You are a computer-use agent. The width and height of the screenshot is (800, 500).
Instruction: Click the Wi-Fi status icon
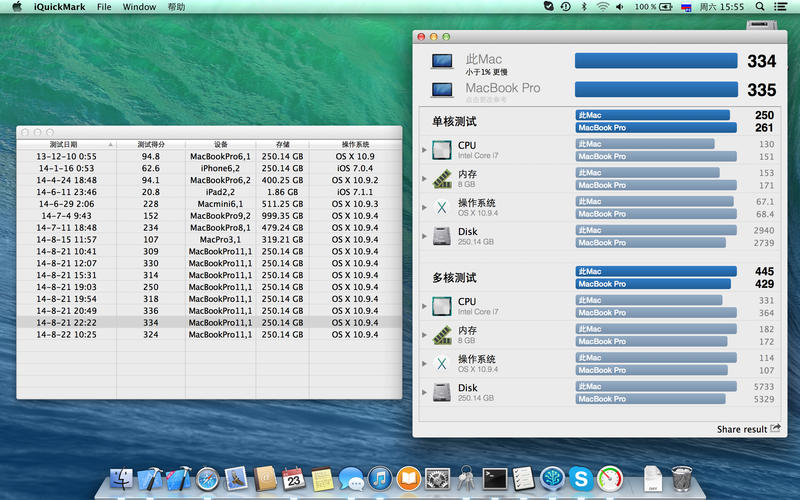603,7
